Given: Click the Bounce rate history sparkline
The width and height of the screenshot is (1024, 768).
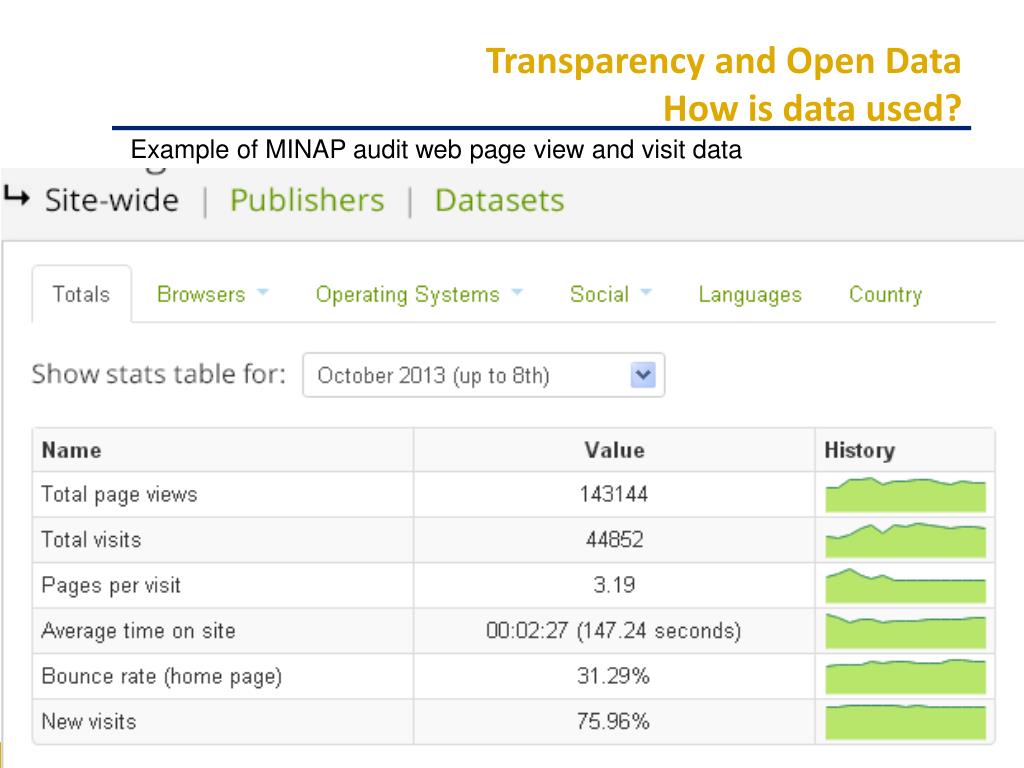Looking at the screenshot, I should click(x=905, y=677).
